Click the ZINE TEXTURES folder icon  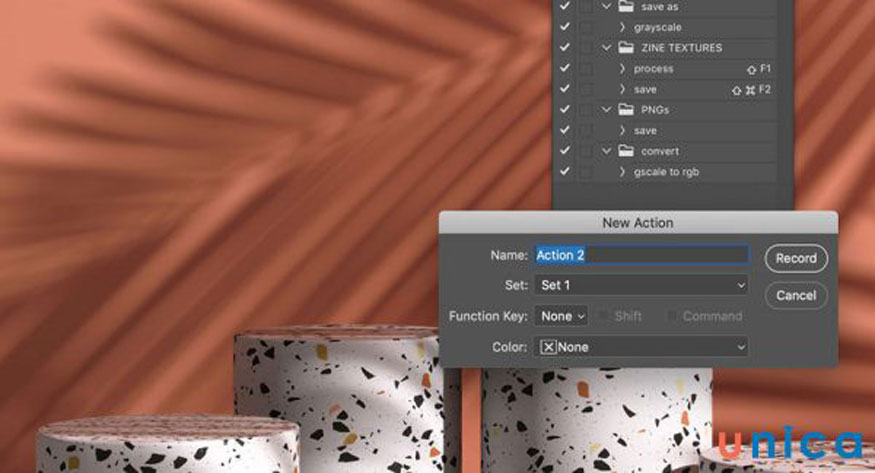[626, 47]
